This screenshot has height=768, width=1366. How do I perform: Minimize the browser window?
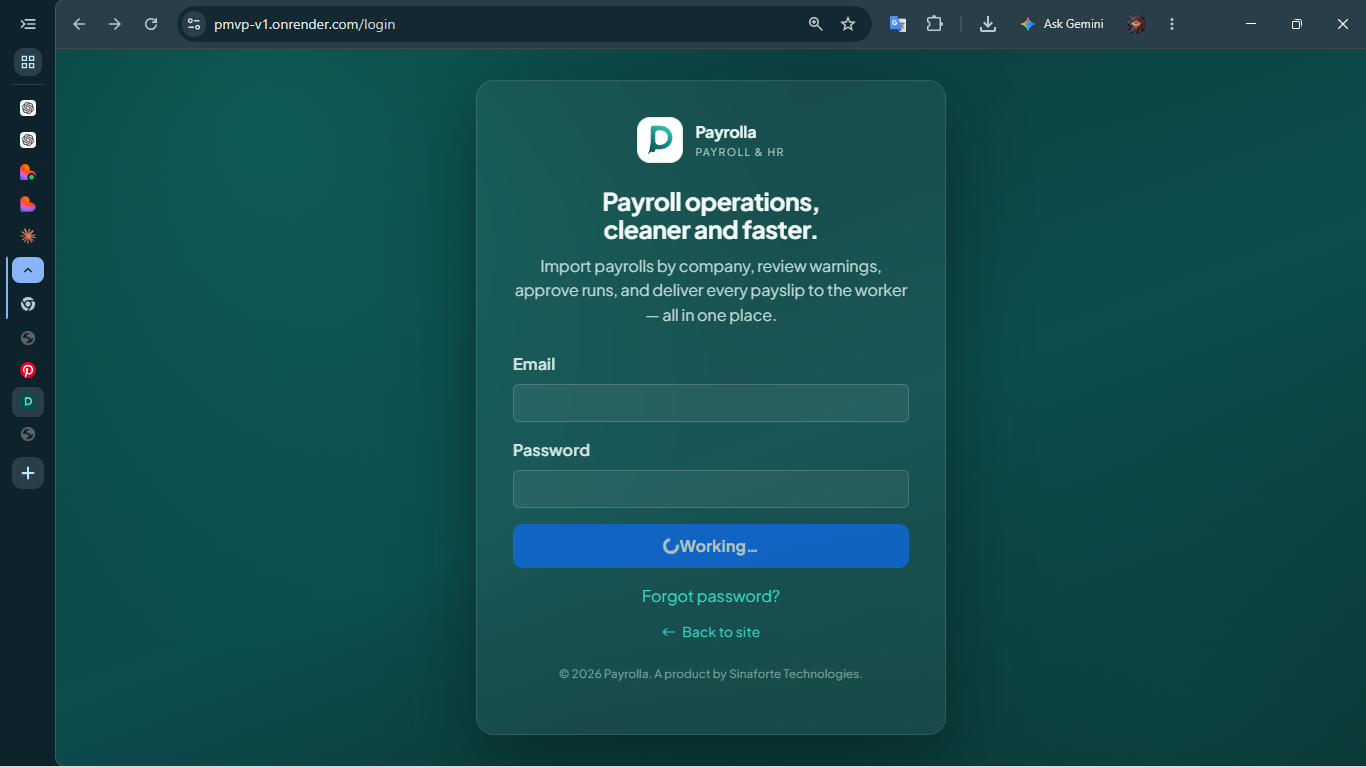point(1251,24)
